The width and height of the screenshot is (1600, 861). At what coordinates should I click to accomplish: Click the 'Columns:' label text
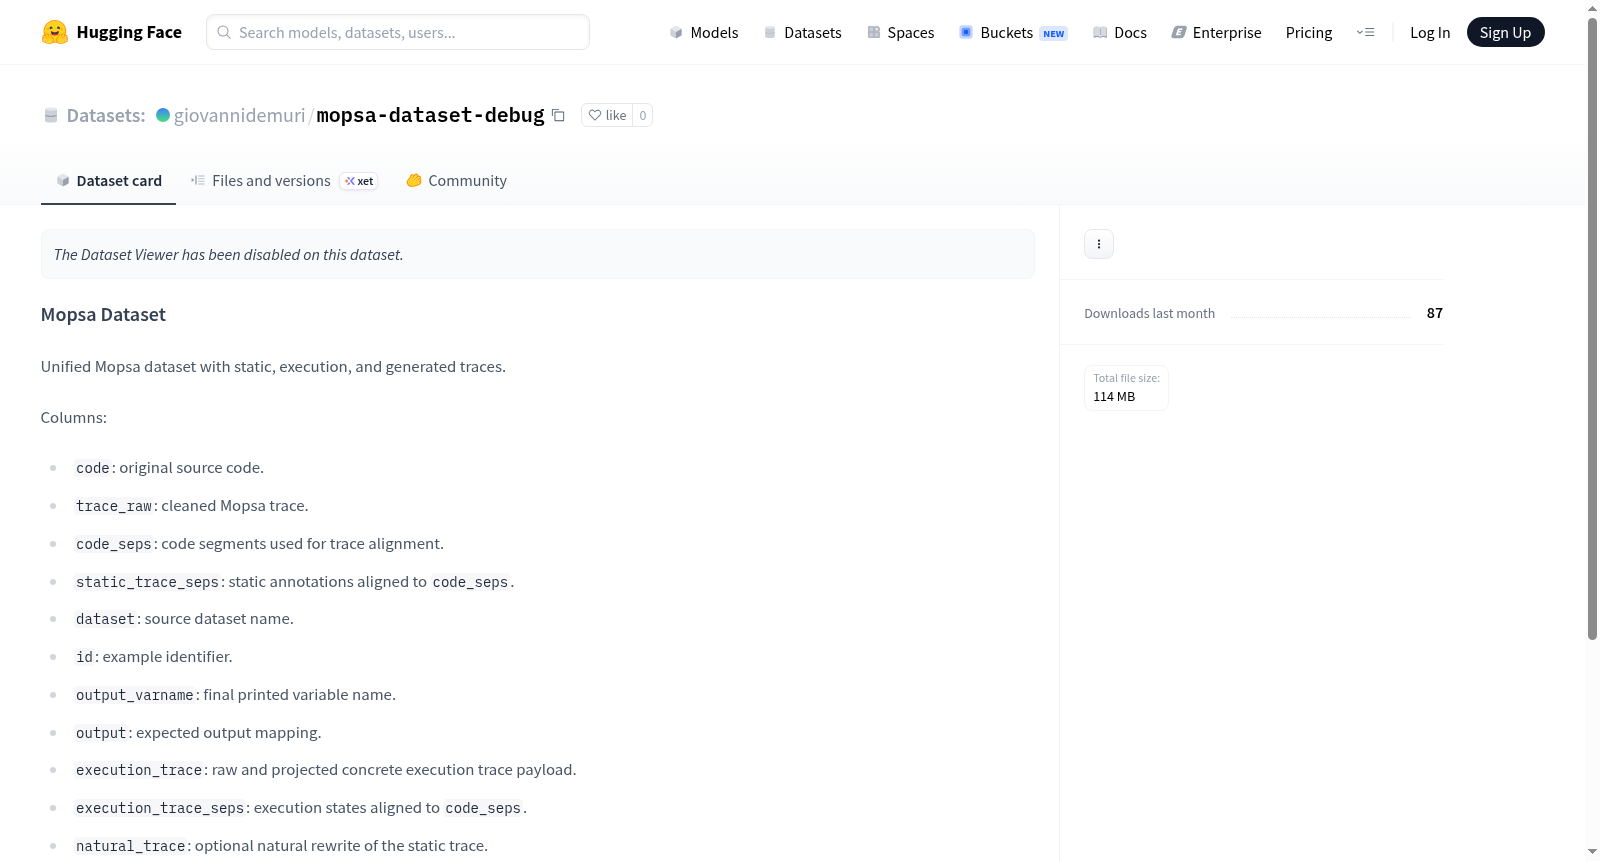(74, 418)
